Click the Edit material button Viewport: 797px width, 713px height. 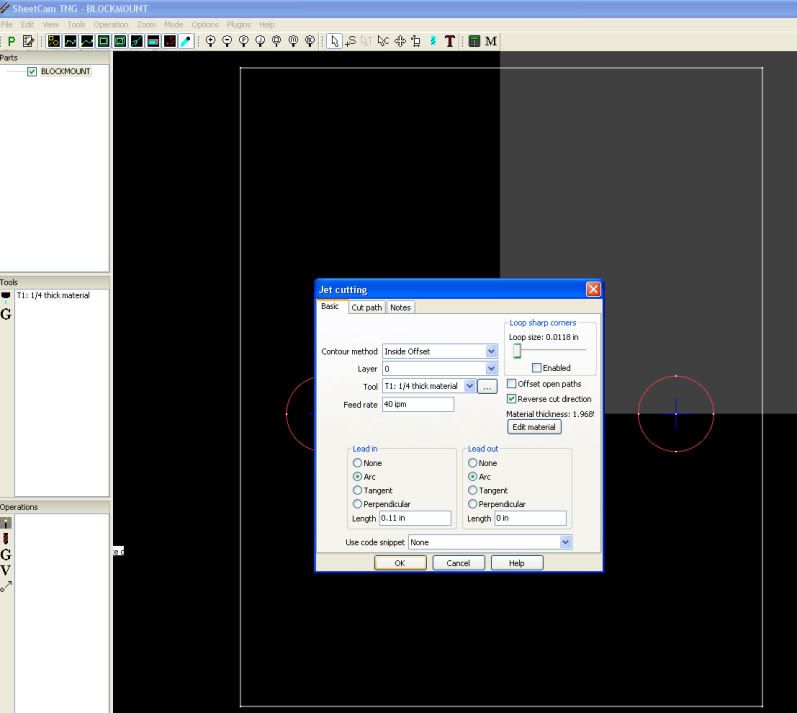point(534,427)
